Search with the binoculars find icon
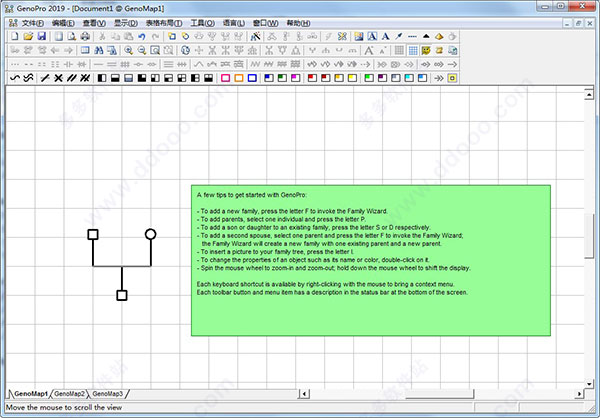This screenshot has height=418, width=600. [98, 50]
